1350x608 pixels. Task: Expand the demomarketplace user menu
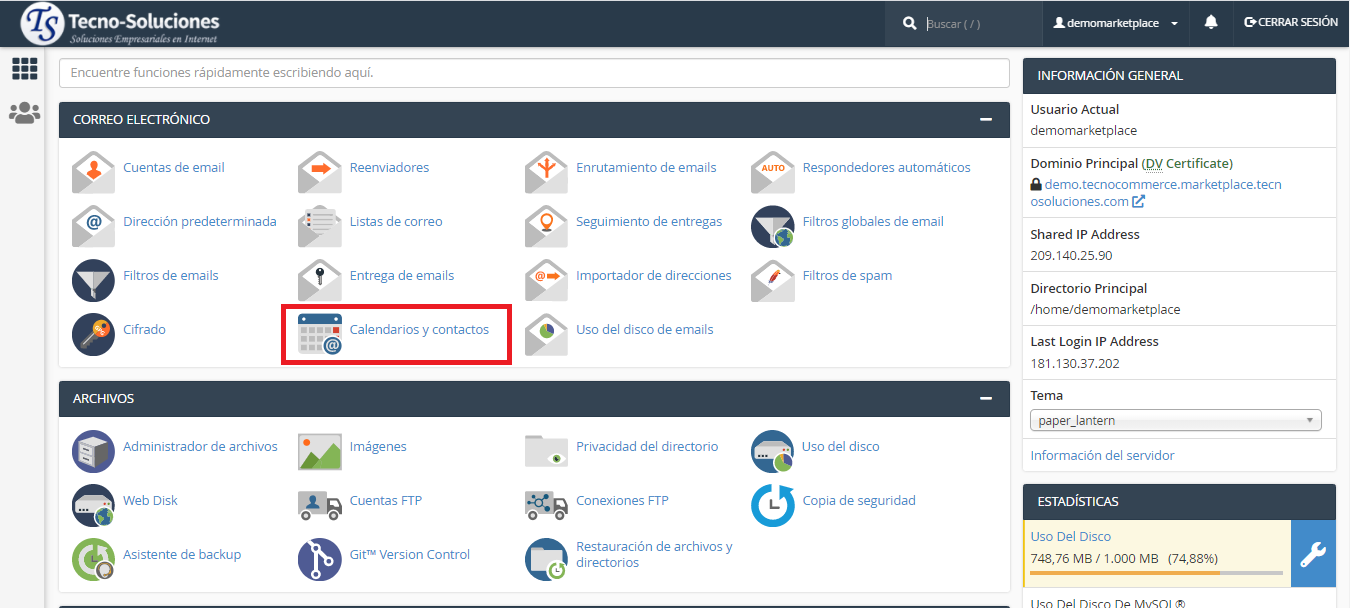(x=1115, y=23)
